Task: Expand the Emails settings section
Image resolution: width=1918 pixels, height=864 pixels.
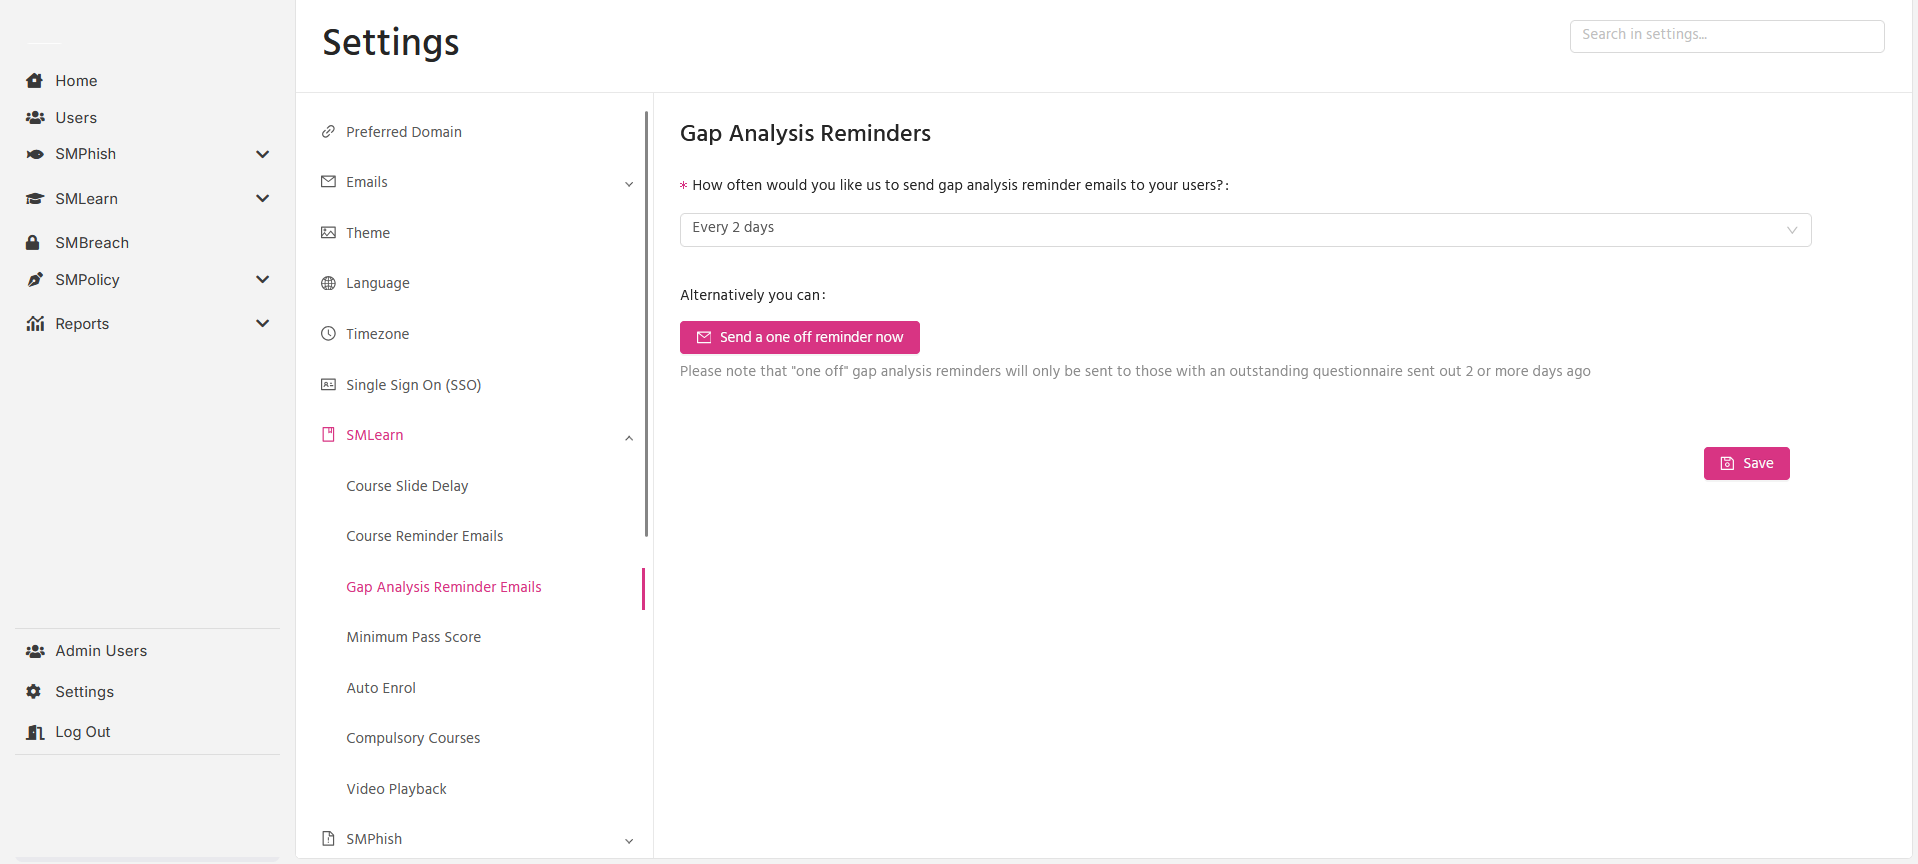Action: [x=629, y=184]
